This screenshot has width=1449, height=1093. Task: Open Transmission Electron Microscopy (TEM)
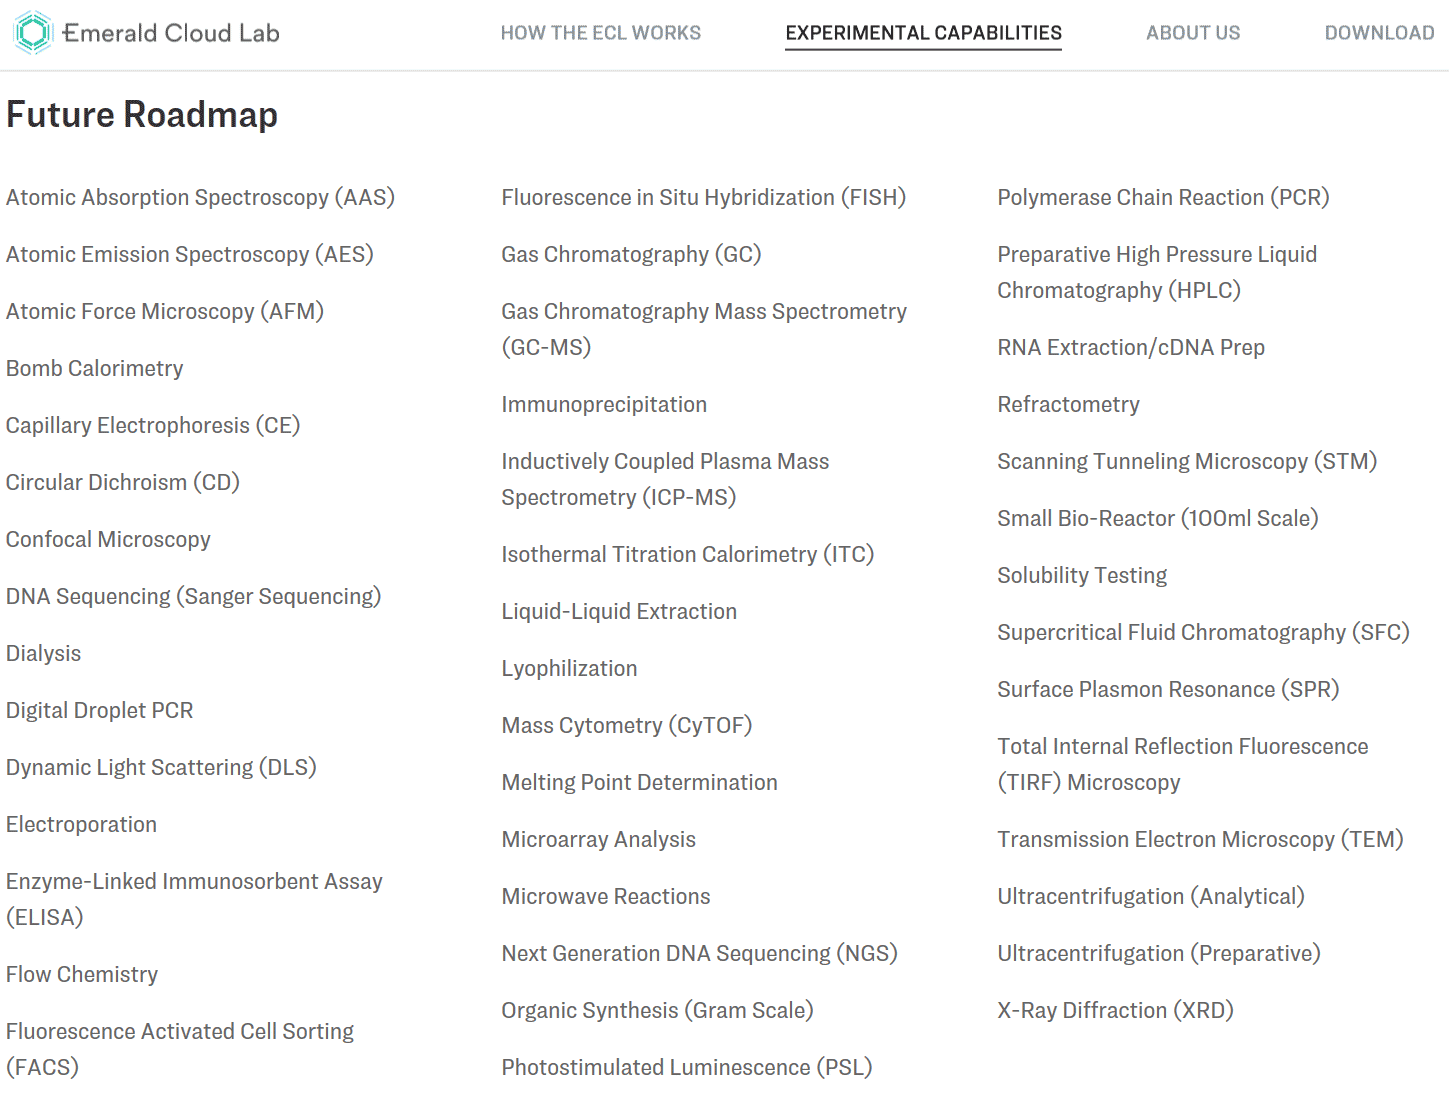point(1201,840)
